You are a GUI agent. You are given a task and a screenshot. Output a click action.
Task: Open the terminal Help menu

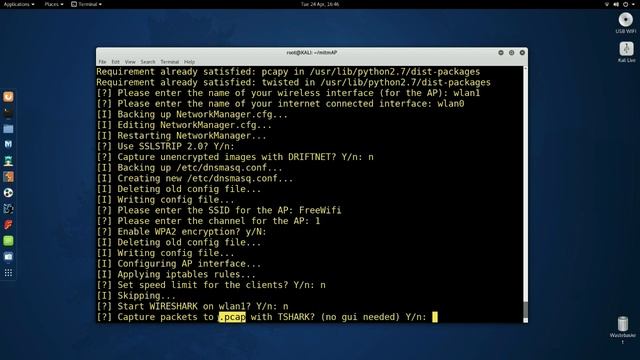click(189, 62)
